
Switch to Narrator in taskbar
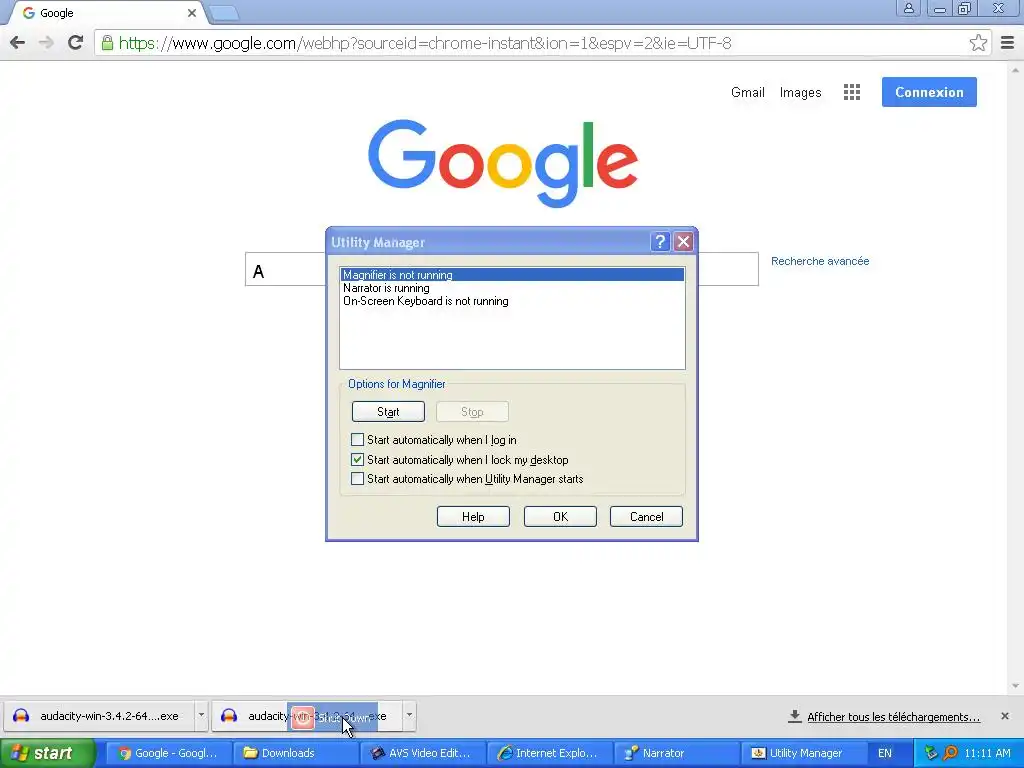click(x=677, y=753)
